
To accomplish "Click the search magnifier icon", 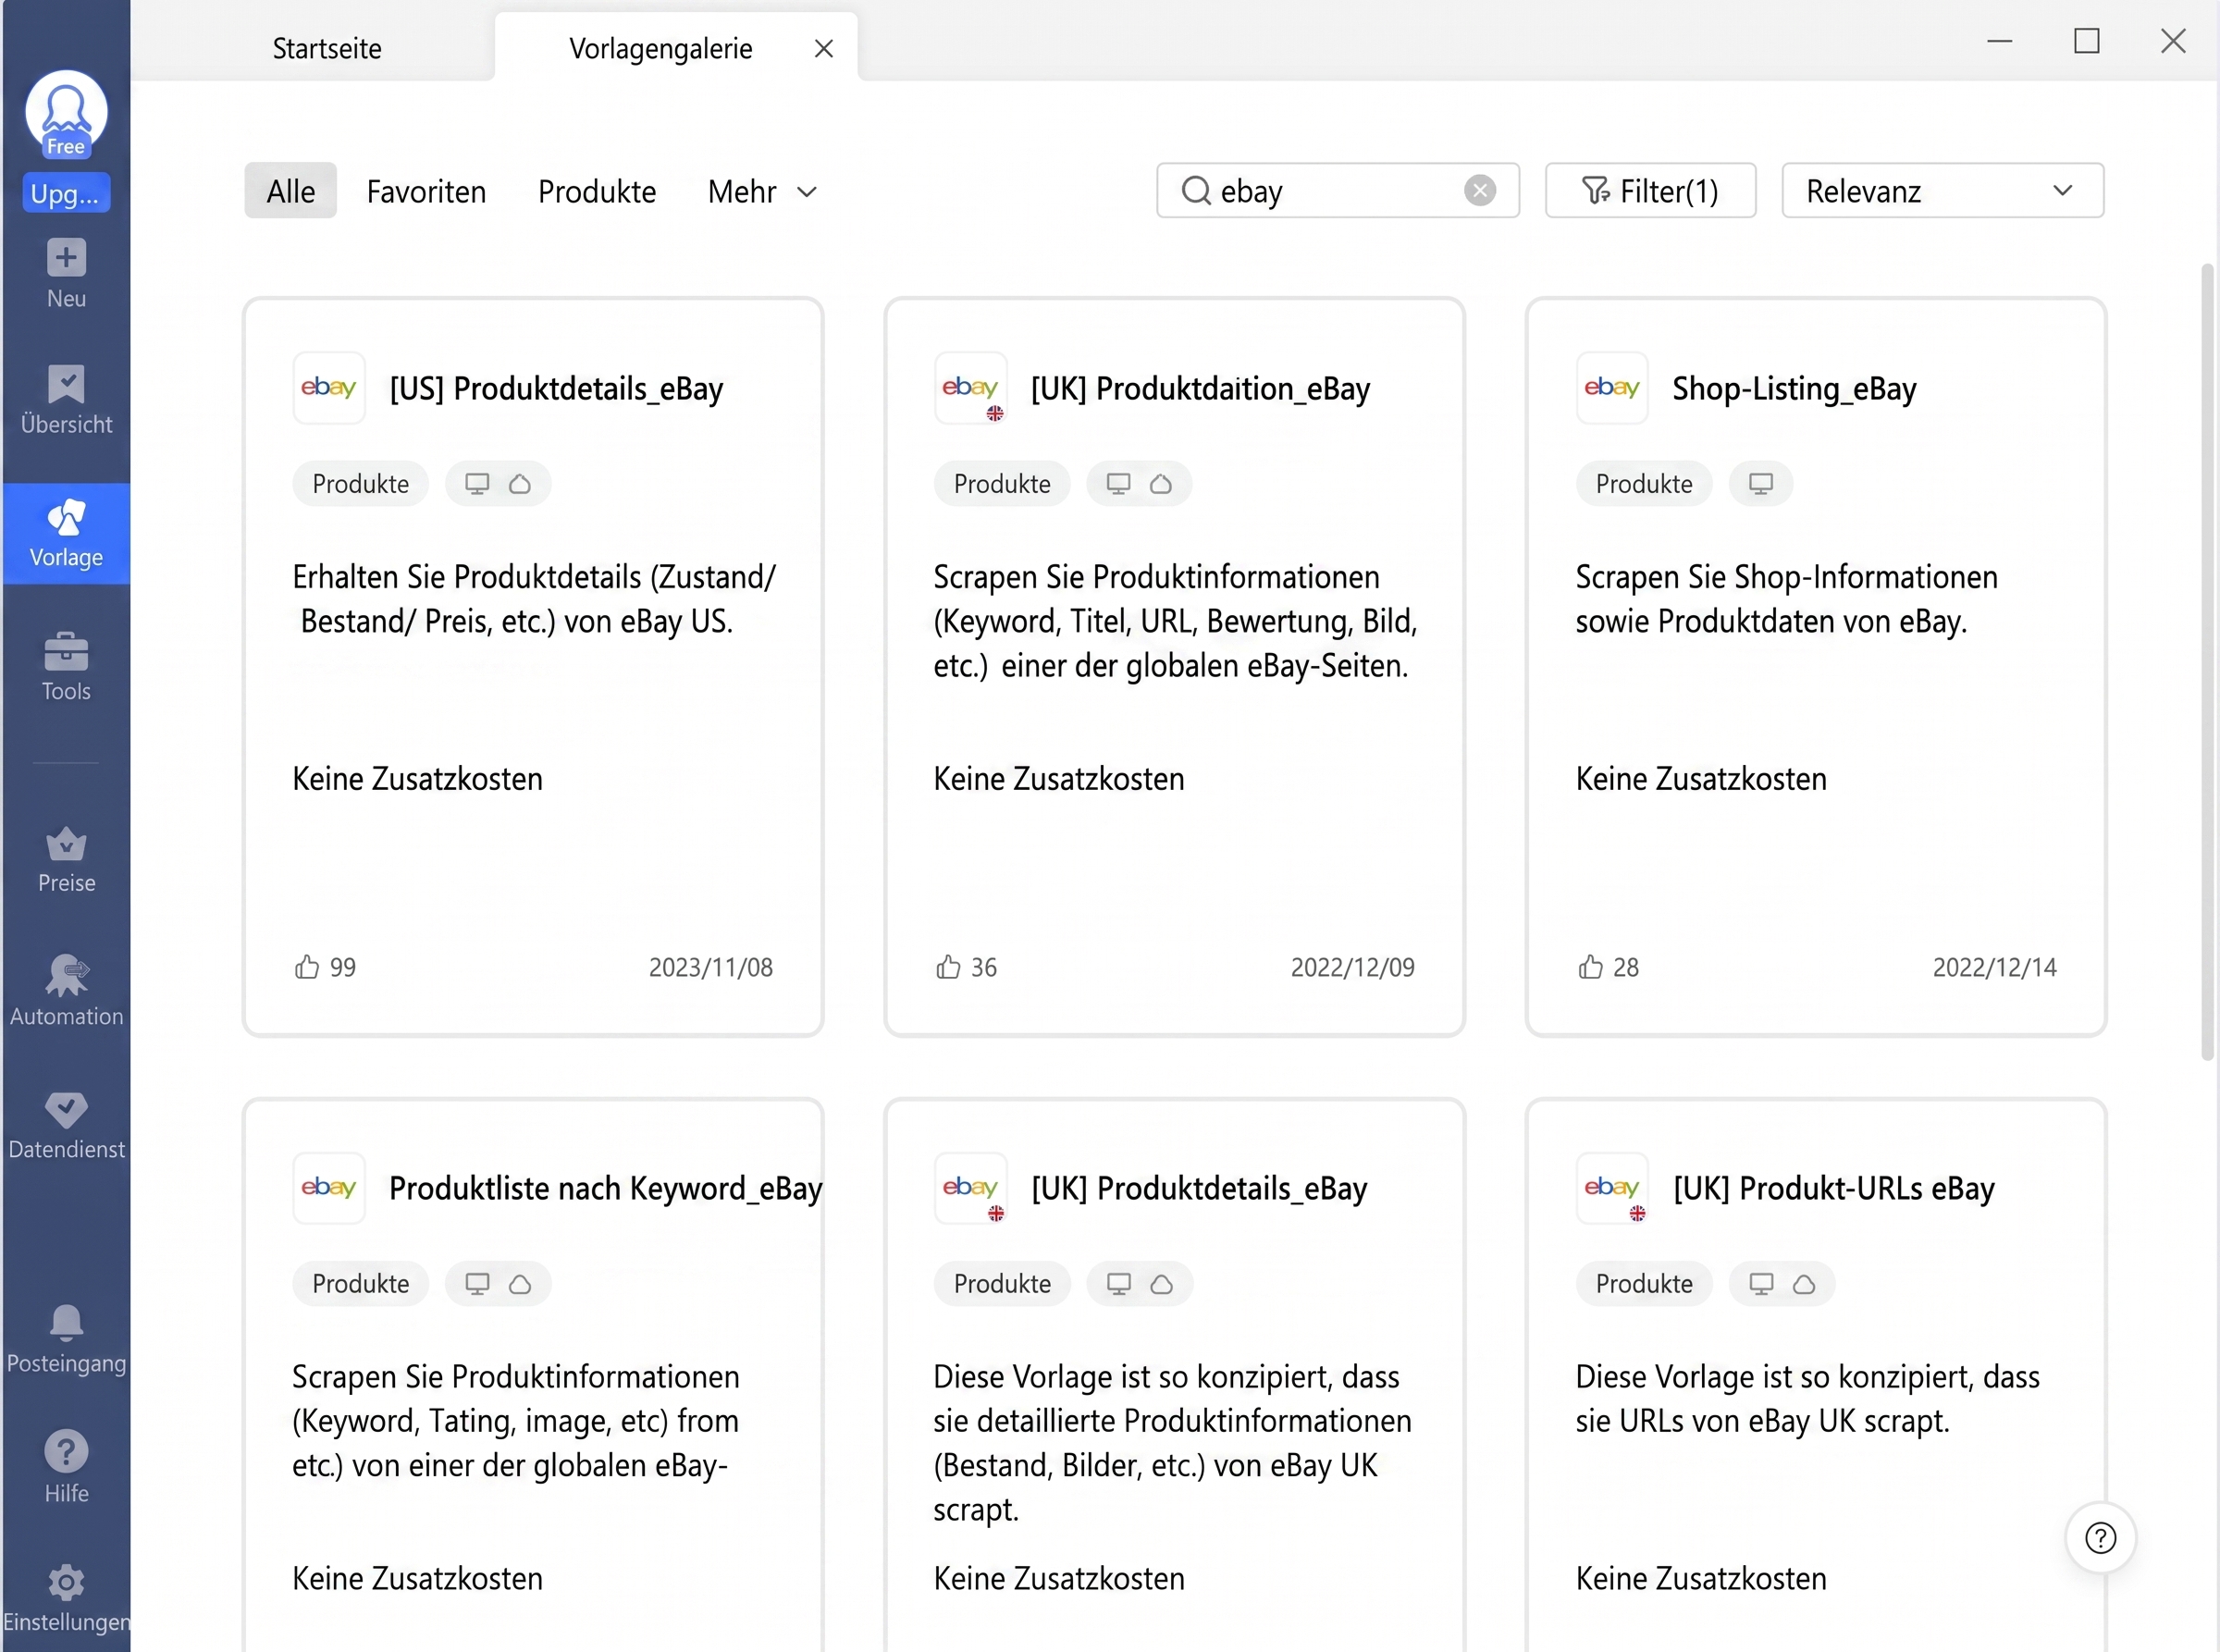I will pos(1196,190).
